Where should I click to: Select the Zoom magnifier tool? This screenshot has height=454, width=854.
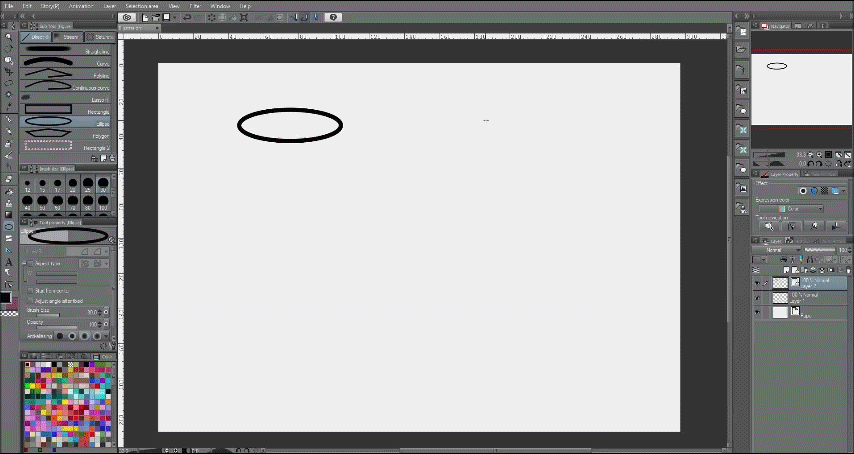point(9,37)
